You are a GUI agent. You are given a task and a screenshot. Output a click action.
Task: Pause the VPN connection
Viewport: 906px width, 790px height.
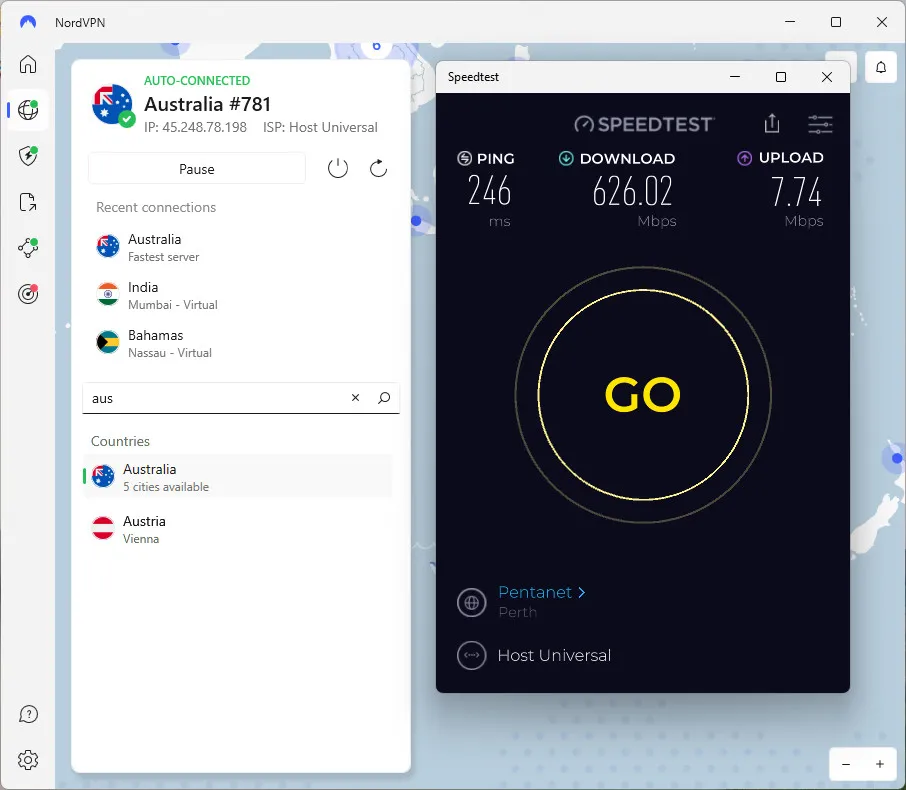196,168
